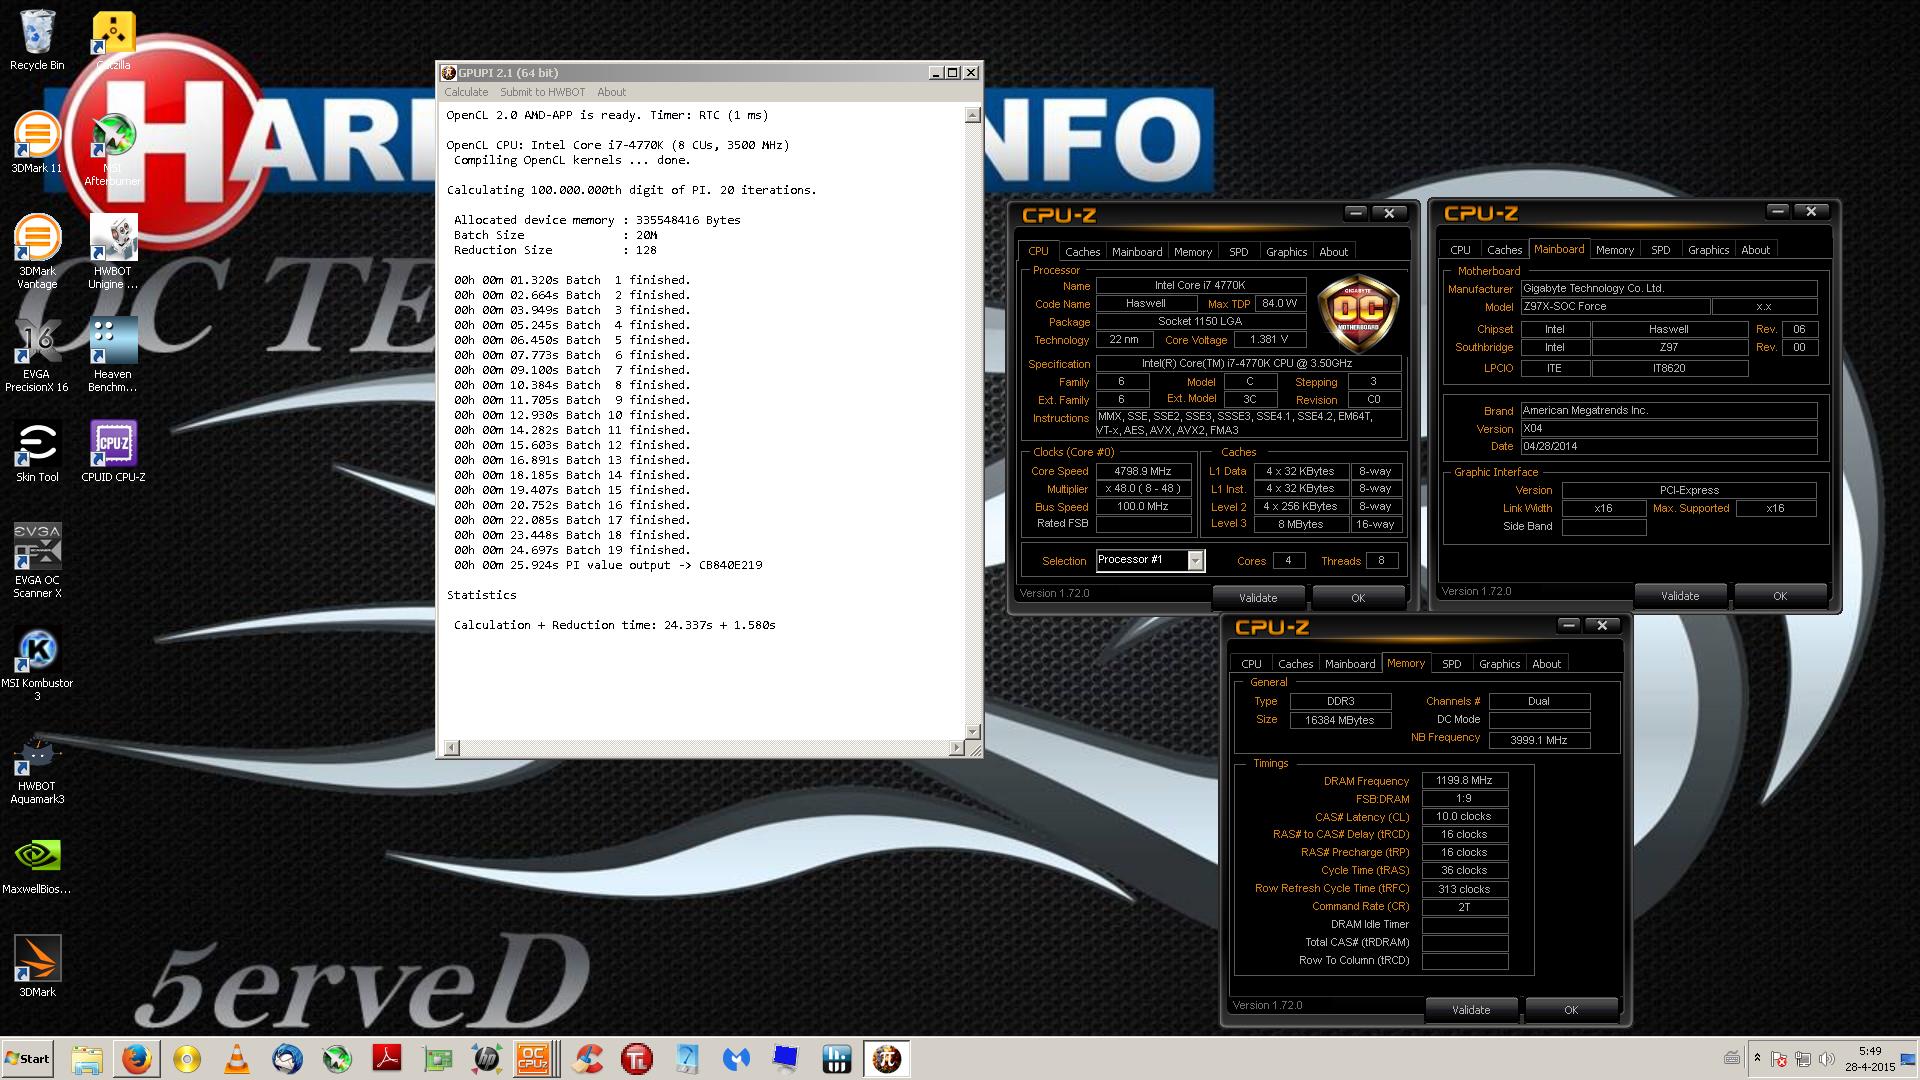The height and width of the screenshot is (1080, 1920).
Task: Open the HWBOT Unigine desktop shortcut
Action: [113, 252]
